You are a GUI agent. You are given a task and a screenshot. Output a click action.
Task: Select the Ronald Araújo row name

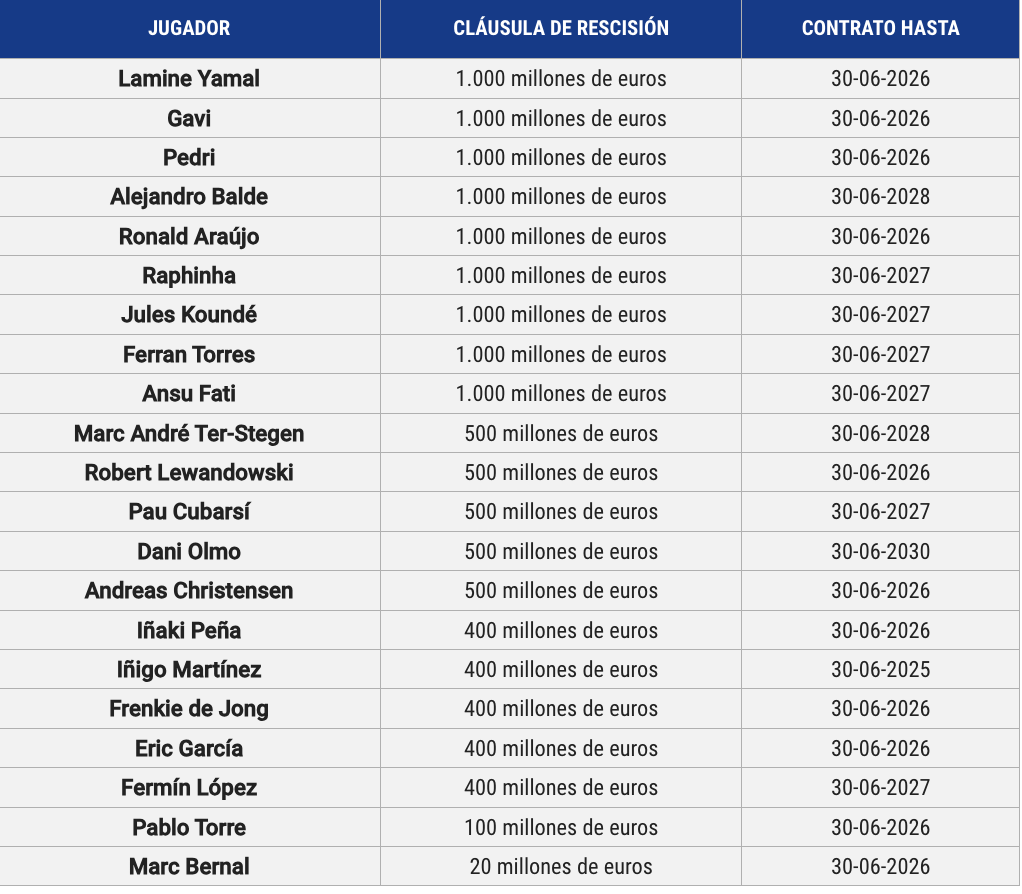189,236
